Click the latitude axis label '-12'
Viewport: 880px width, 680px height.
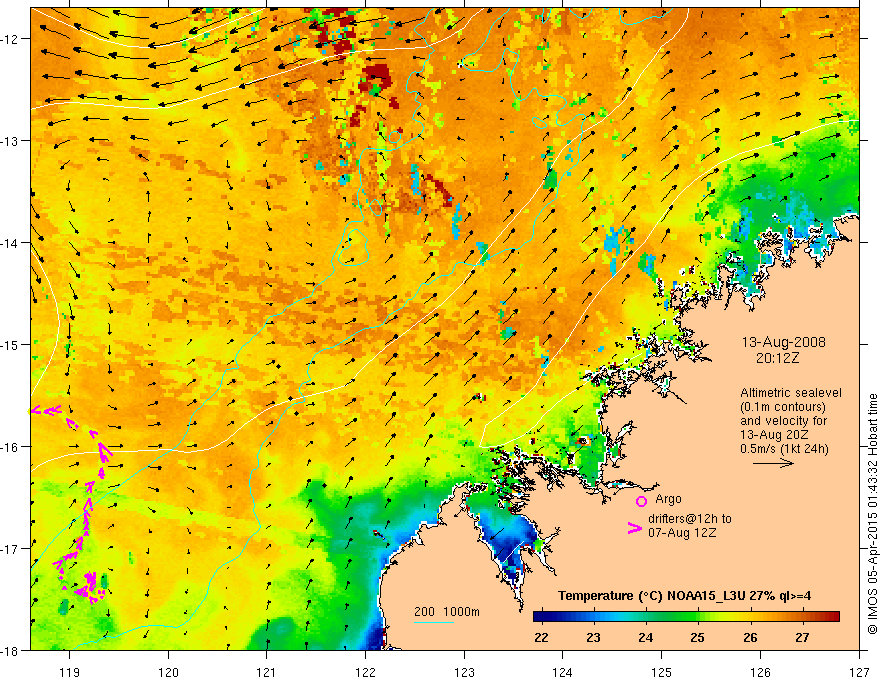[x=11, y=39]
